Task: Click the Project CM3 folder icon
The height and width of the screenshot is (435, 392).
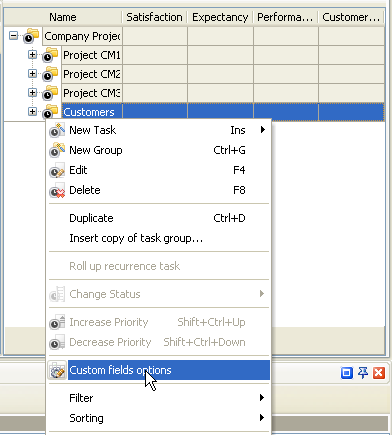Action: [x=50, y=93]
